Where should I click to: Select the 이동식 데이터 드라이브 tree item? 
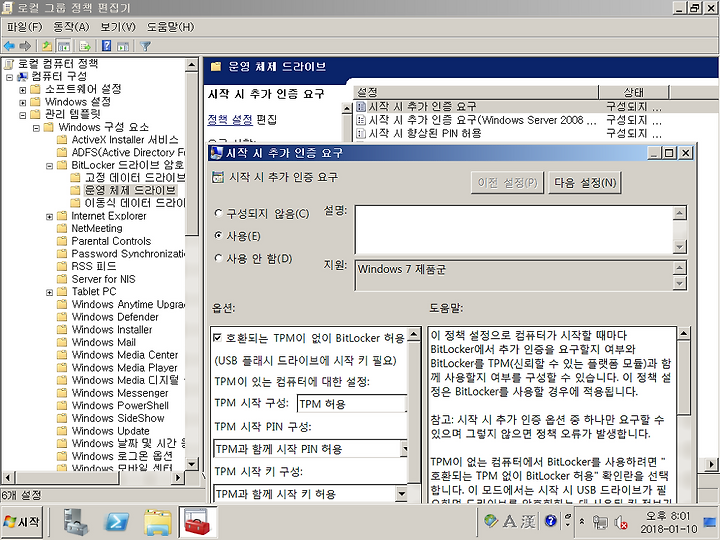[135, 203]
